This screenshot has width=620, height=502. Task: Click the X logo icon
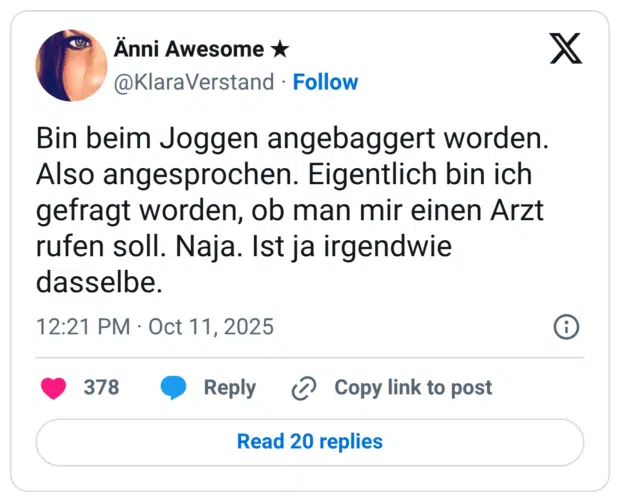click(566, 48)
